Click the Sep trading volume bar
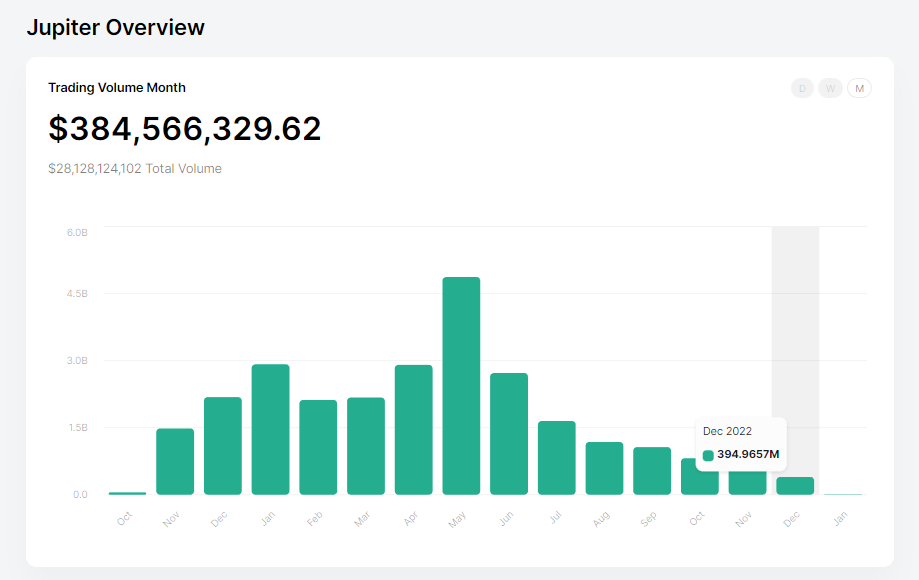 [x=652, y=471]
